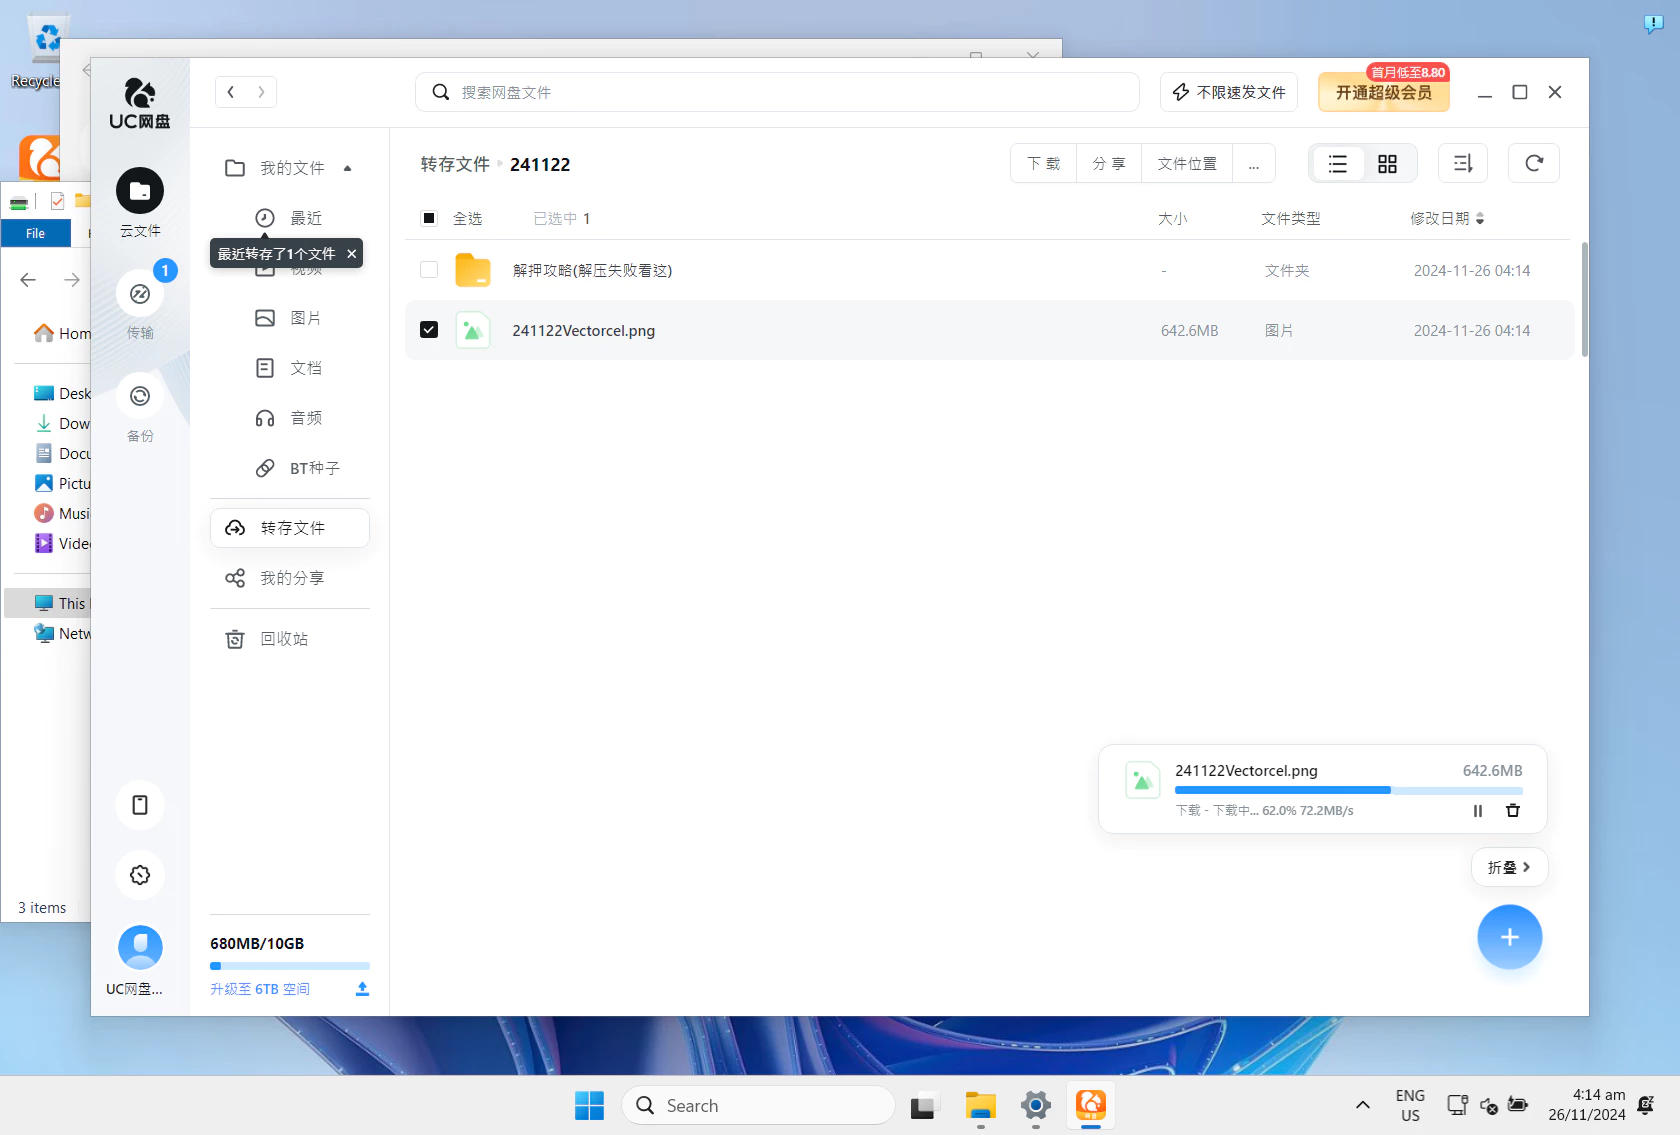
Task: Switch to grid view
Action: pos(1387,164)
